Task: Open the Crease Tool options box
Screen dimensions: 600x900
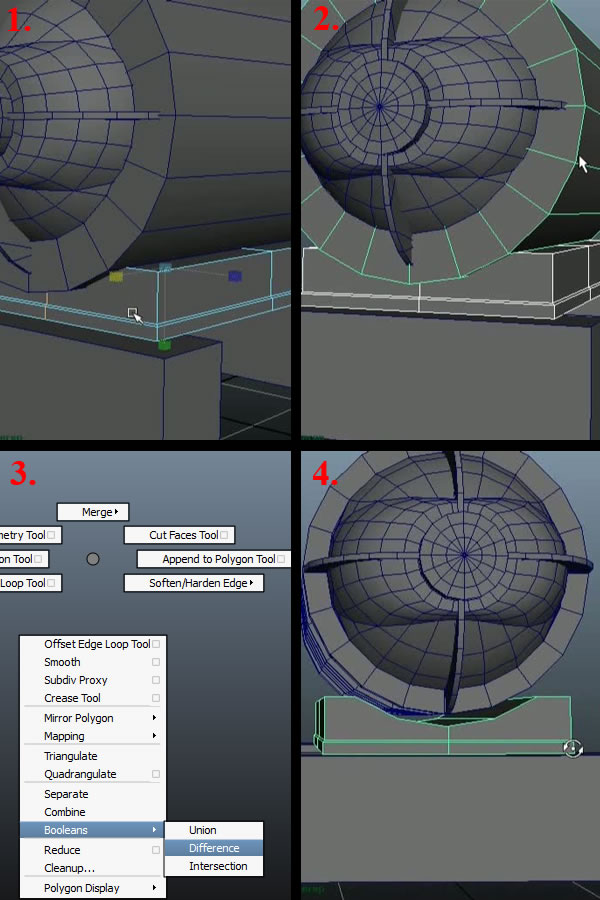Action: [x=156, y=699]
